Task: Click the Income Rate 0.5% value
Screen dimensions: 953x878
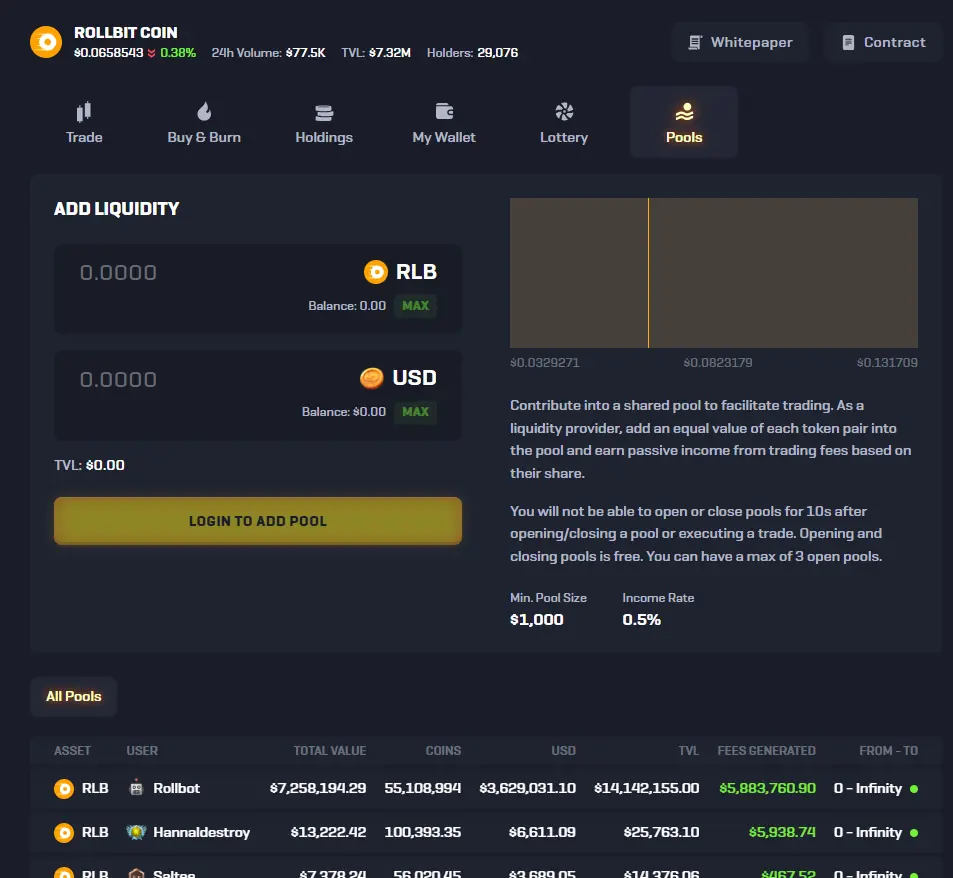Action: [641, 620]
